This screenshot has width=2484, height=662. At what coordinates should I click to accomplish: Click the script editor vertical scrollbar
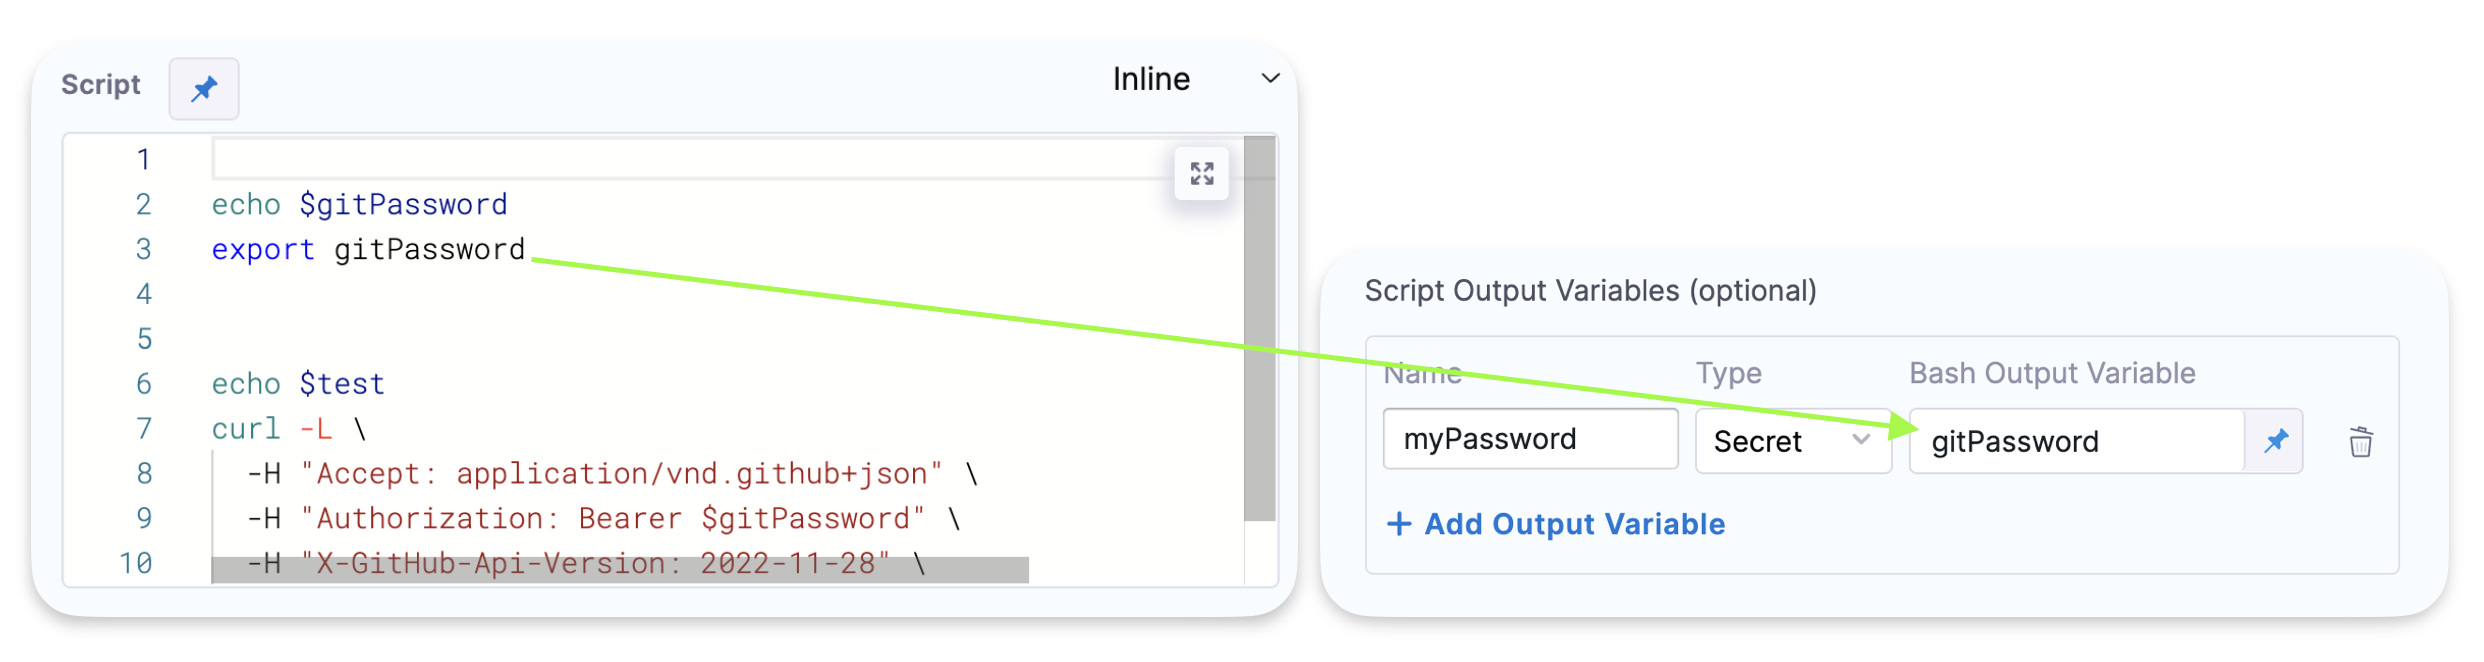1260,328
